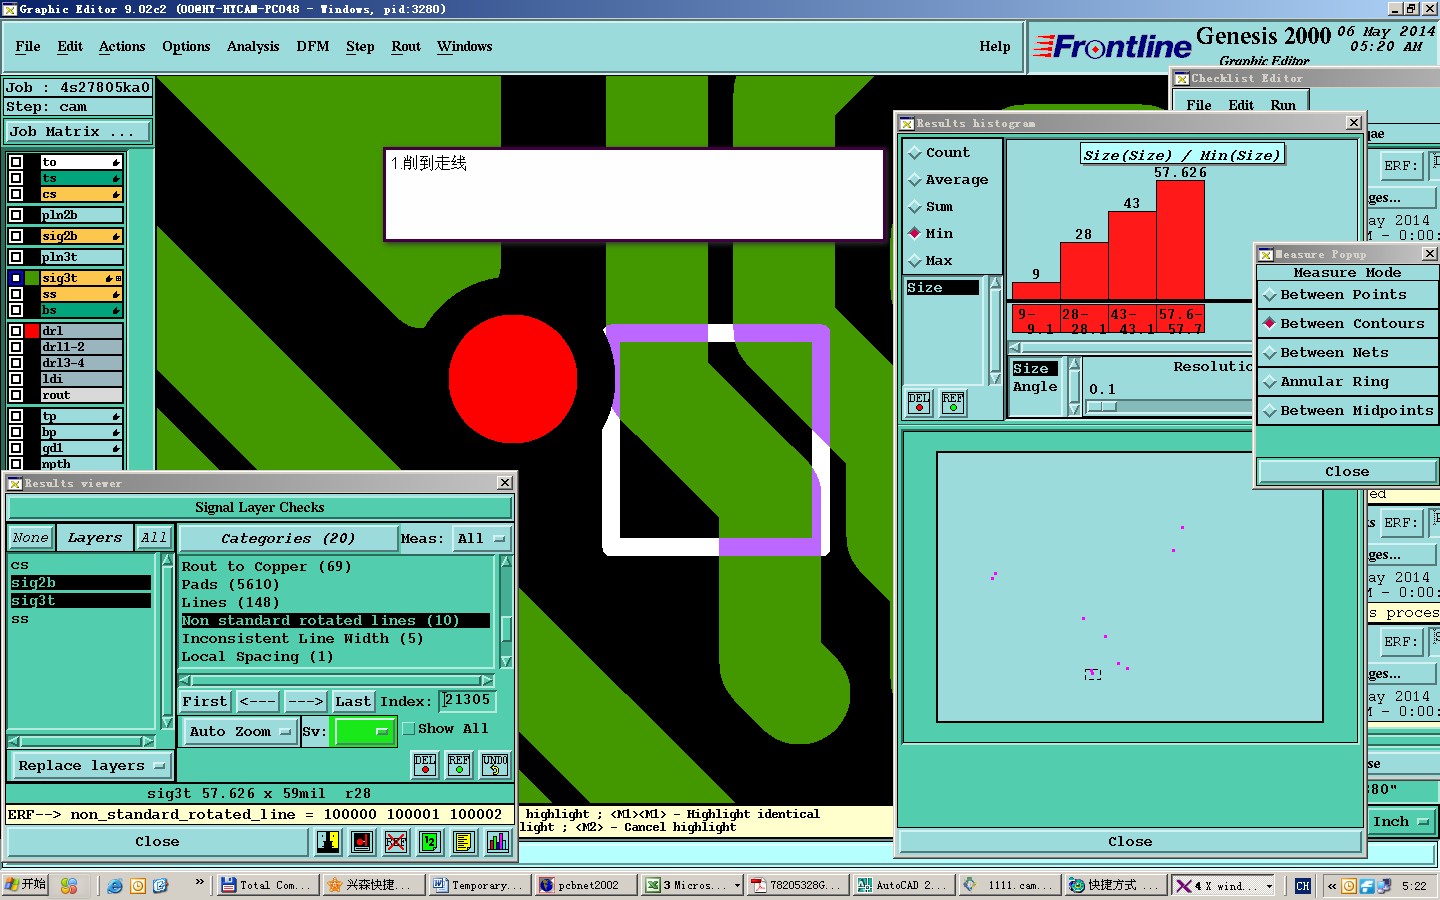Open the Actions menu
This screenshot has height=900, width=1440.
tap(122, 47)
